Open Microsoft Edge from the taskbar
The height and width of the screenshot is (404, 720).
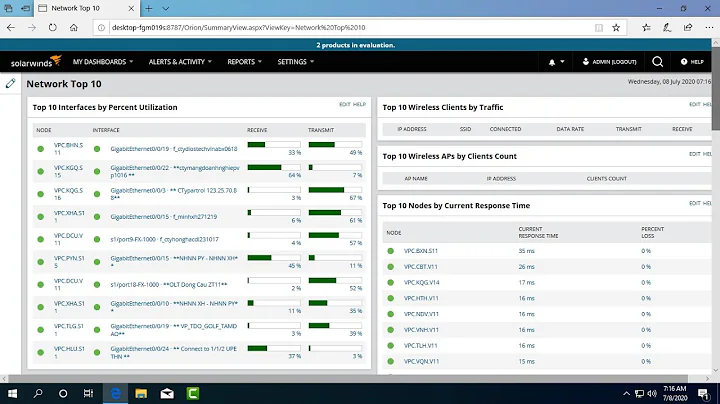(115, 393)
